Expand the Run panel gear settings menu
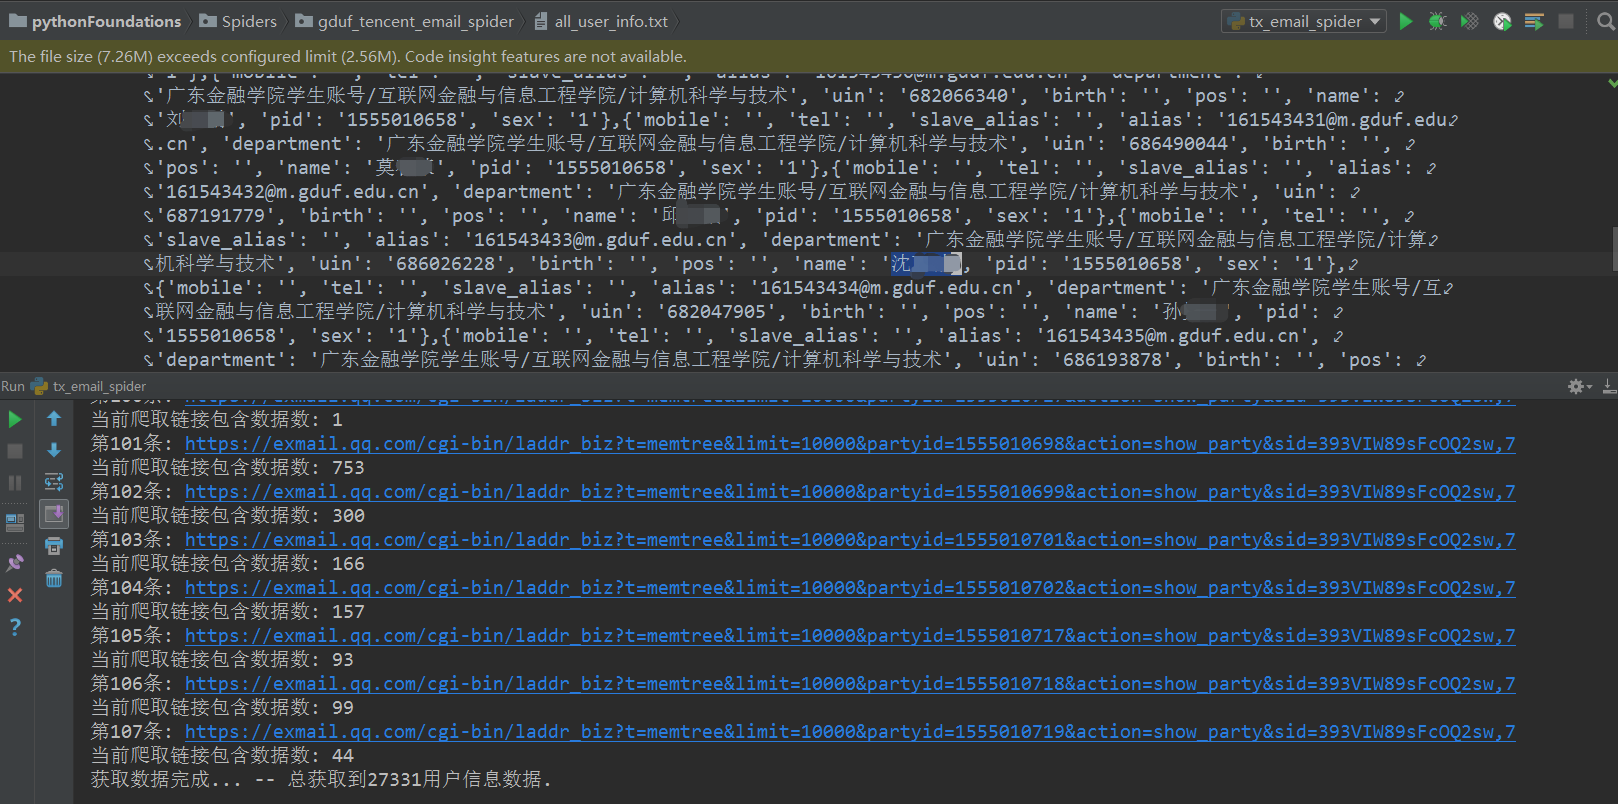1618x804 pixels. pos(1579,386)
